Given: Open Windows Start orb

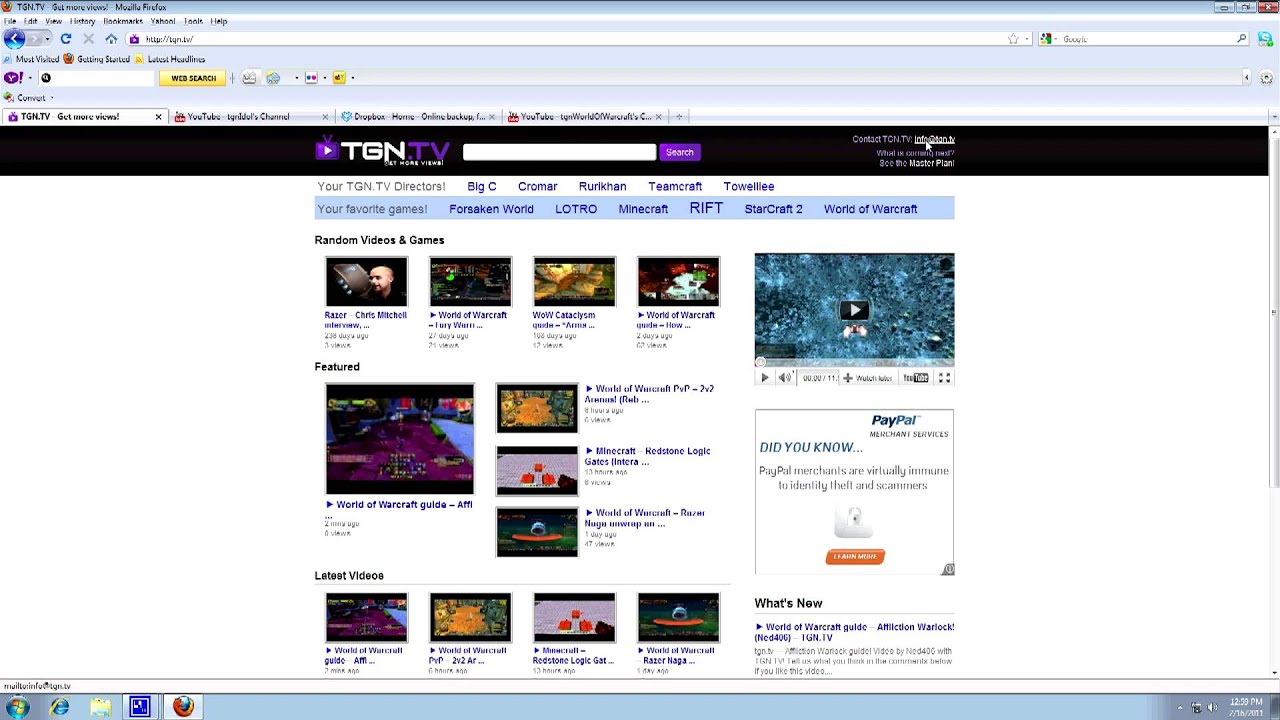Looking at the screenshot, I should pyautogui.click(x=18, y=707).
